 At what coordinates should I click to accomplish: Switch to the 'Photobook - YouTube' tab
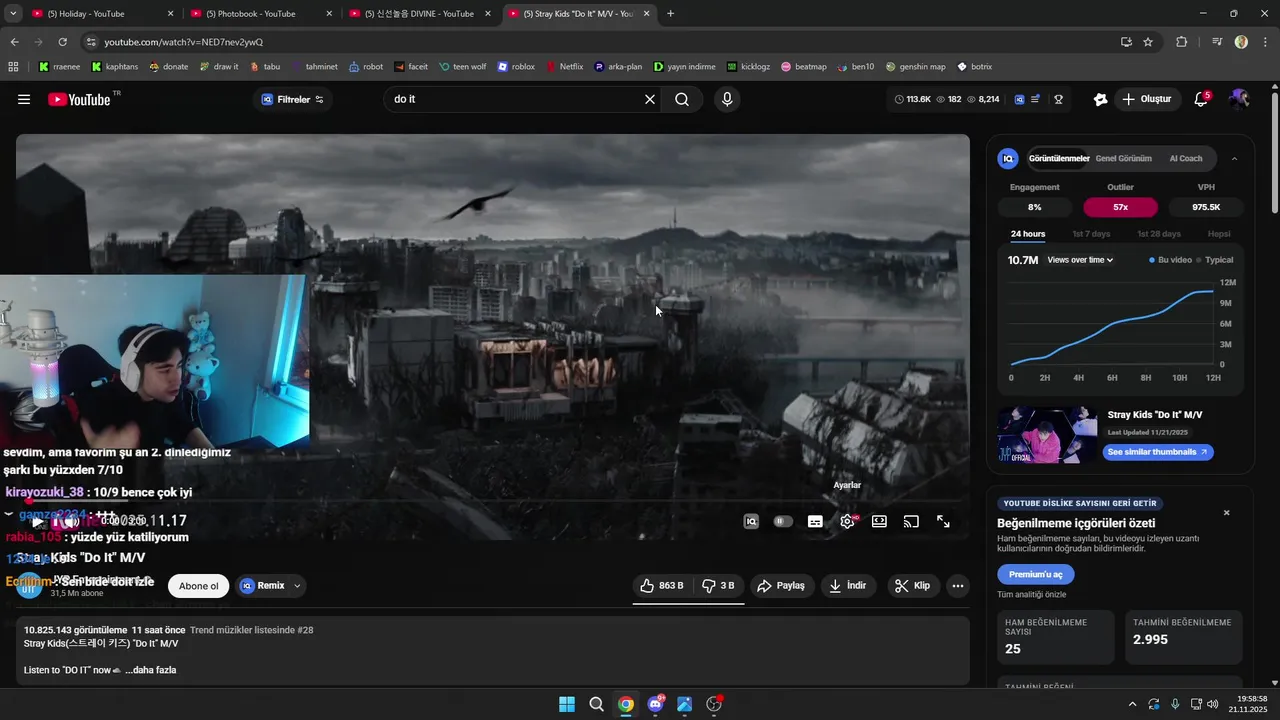[x=261, y=14]
